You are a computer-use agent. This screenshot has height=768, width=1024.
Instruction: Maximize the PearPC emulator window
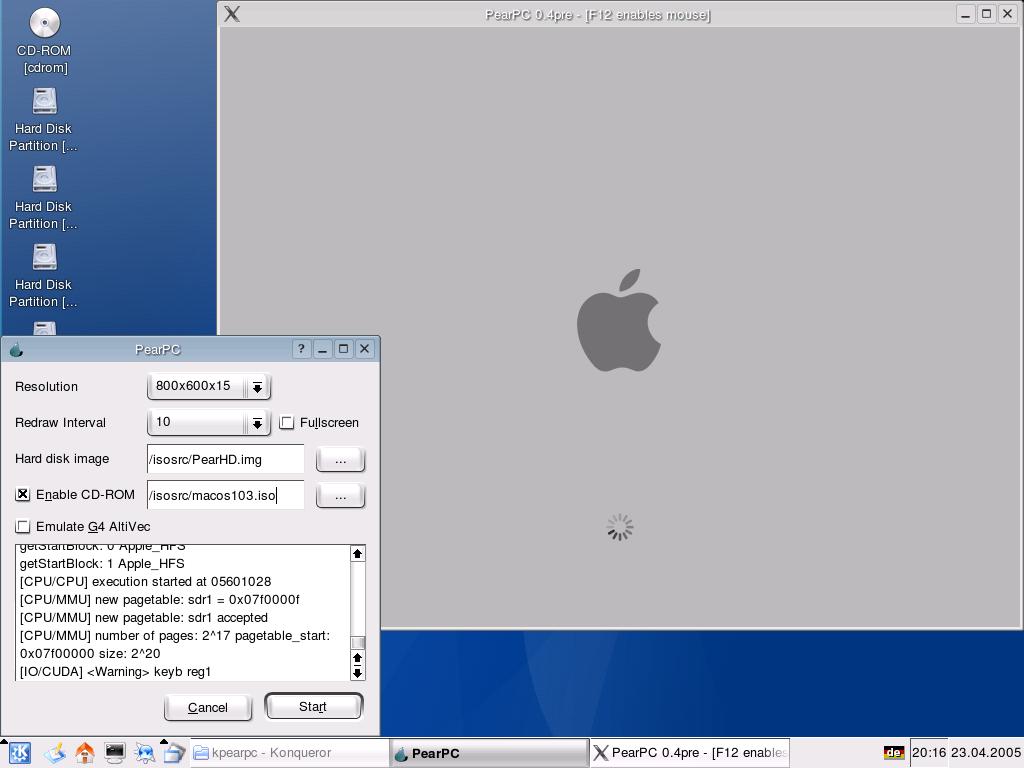(987, 14)
